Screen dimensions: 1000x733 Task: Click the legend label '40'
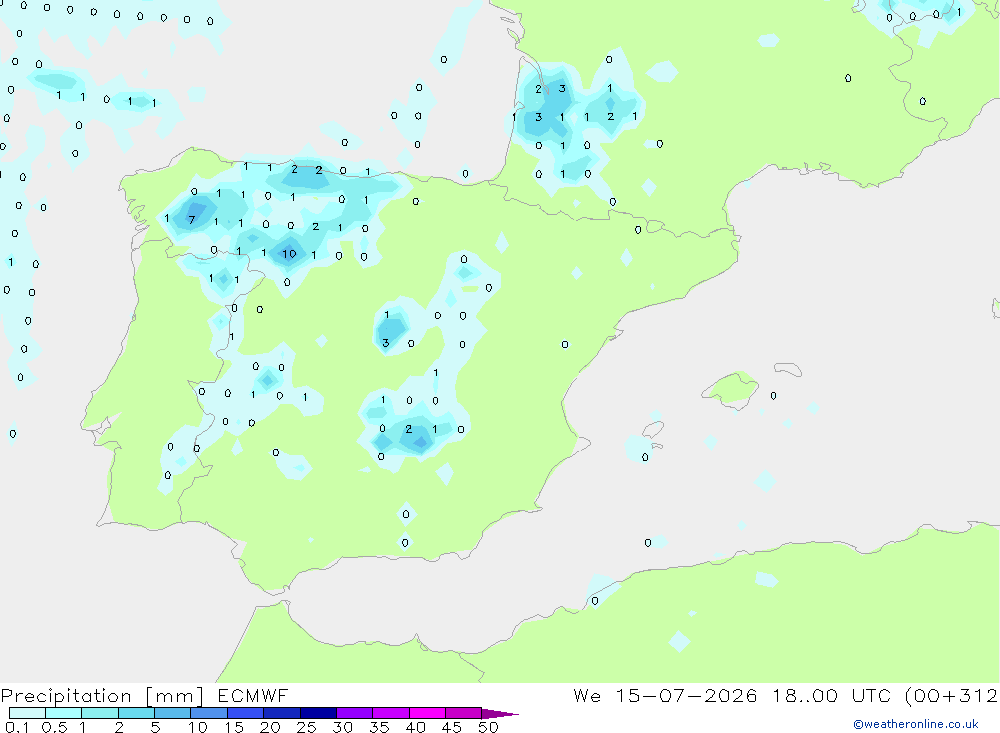tap(415, 727)
